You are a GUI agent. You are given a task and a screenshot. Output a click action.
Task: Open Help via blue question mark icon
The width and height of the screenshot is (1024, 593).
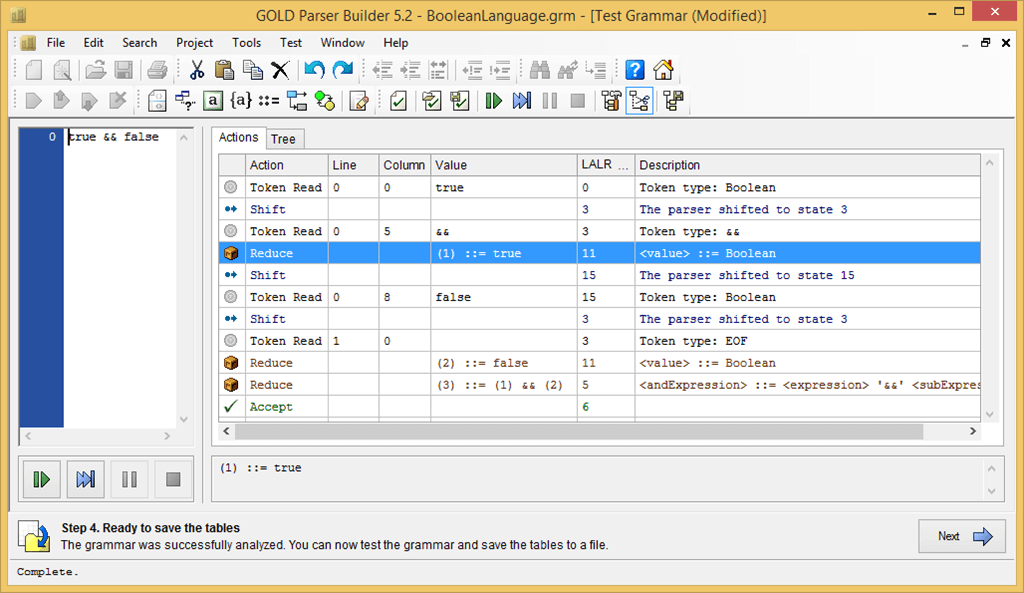point(635,70)
